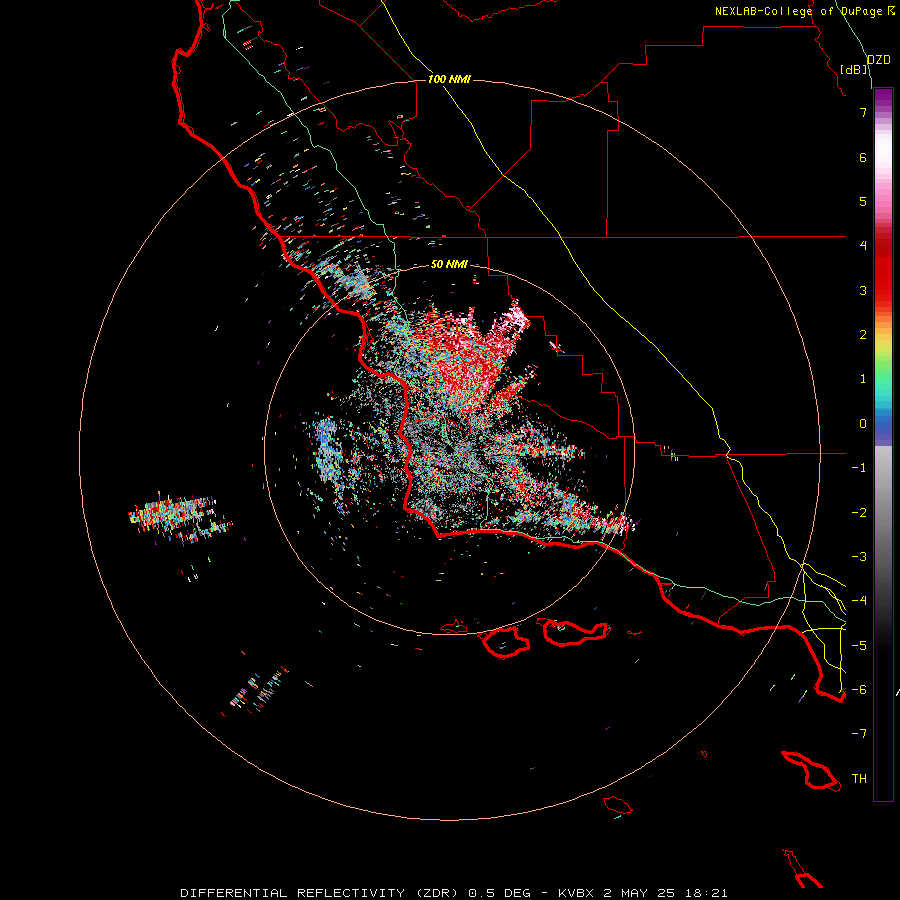900x900 pixels.
Task: Click the "7" tick label on the scale
Action: 863,112
